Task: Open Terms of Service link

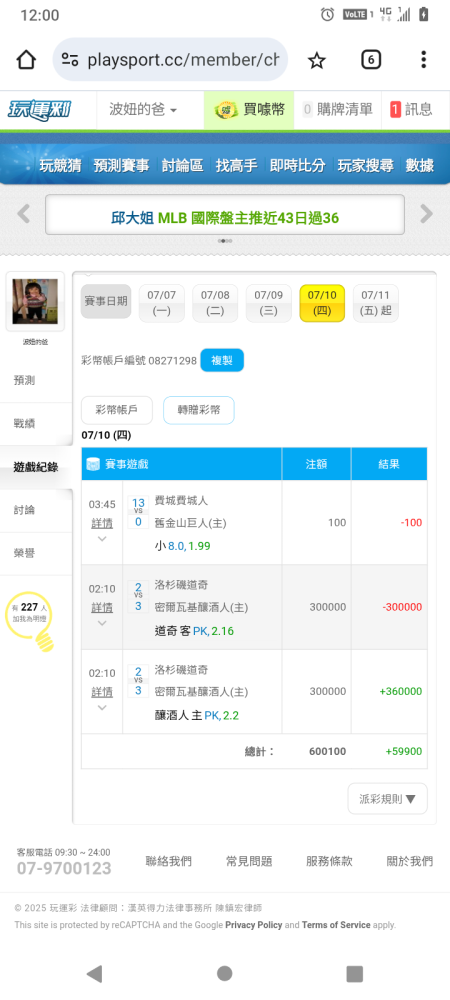Action: (x=336, y=925)
